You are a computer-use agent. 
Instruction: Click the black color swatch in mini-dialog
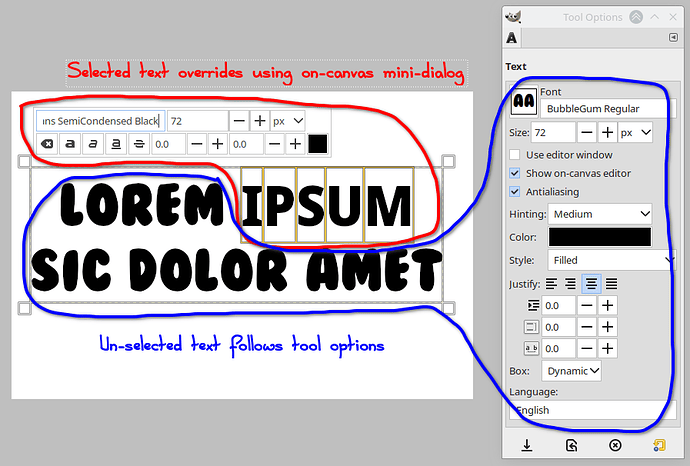[318, 144]
